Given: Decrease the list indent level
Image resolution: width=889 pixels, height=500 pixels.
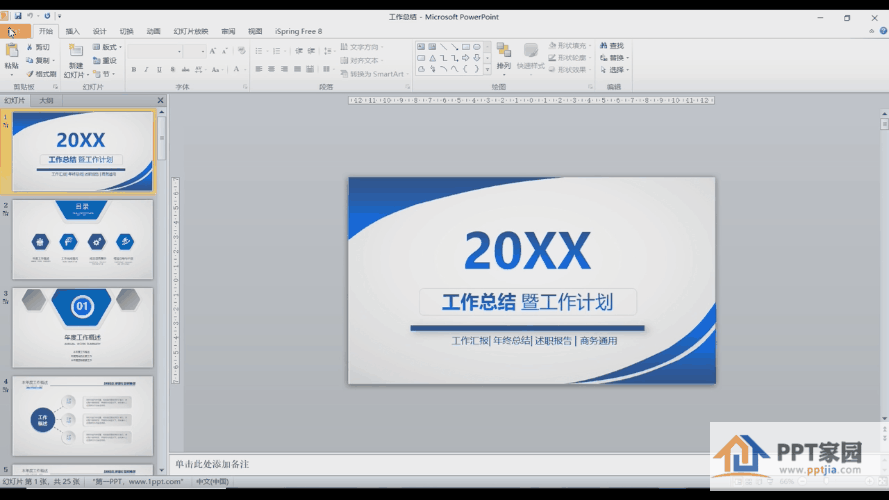Looking at the screenshot, I should tap(299, 51).
